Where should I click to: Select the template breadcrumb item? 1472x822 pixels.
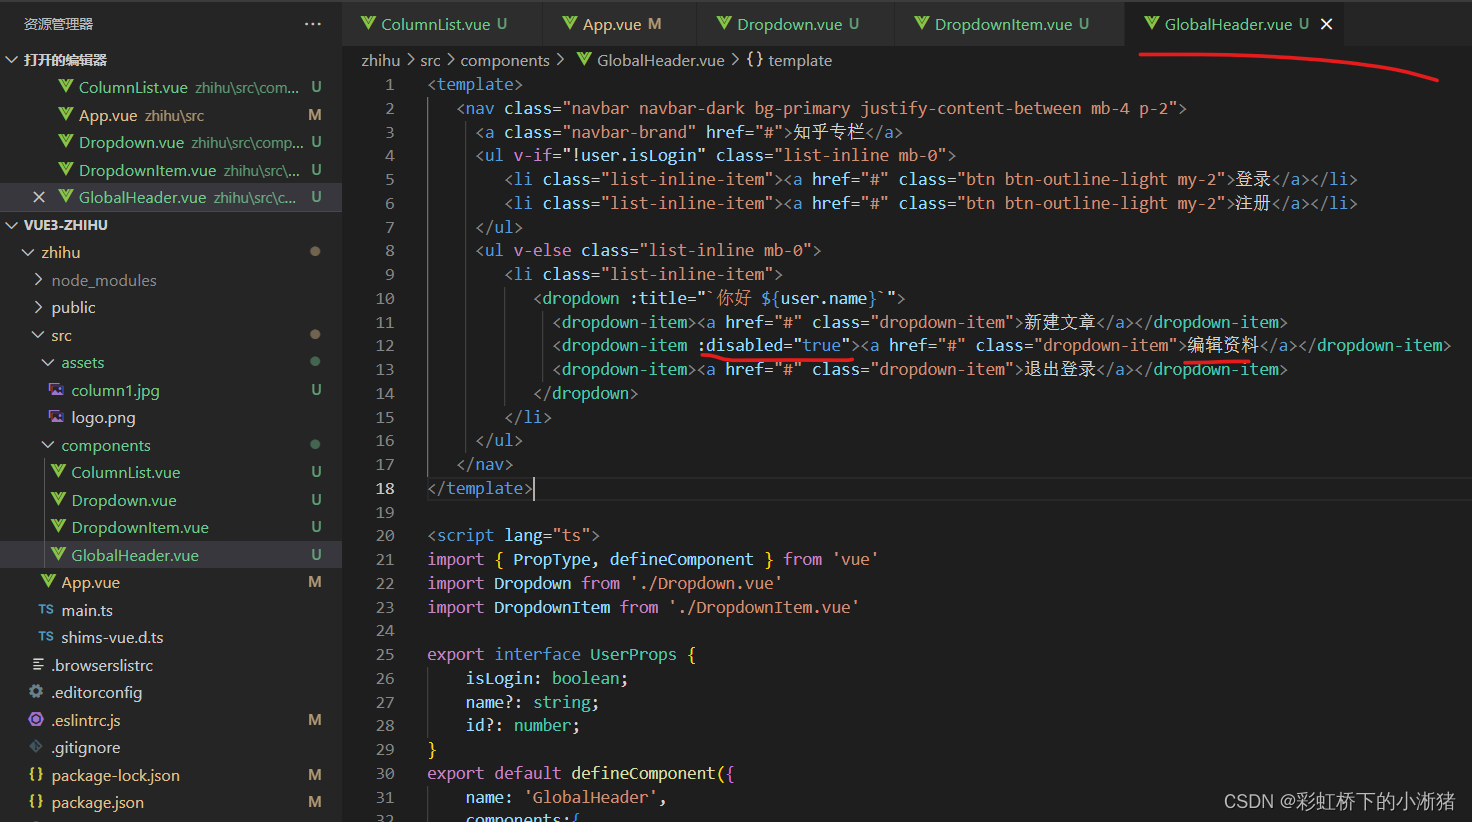(x=798, y=60)
